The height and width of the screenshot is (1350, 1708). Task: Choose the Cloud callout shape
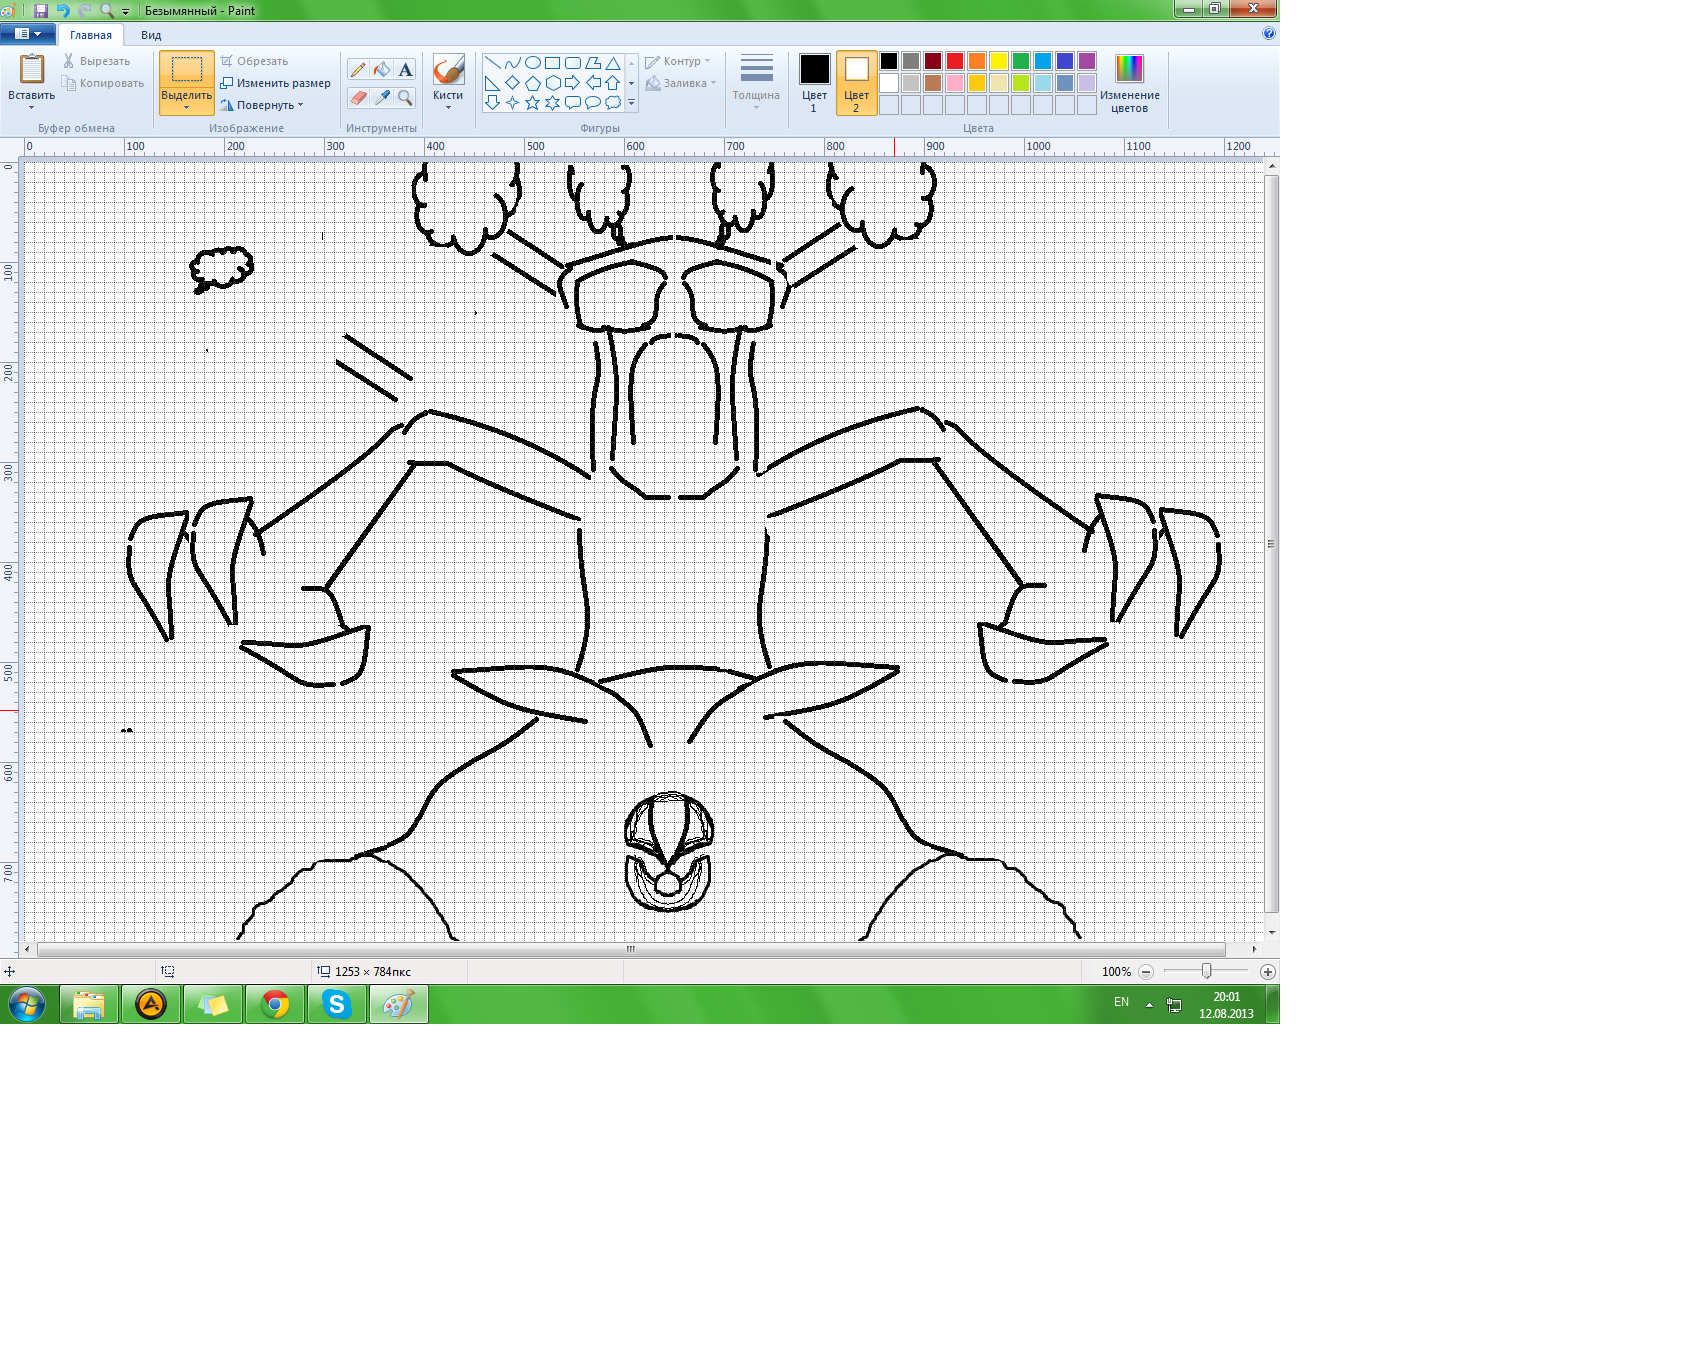pos(613,102)
